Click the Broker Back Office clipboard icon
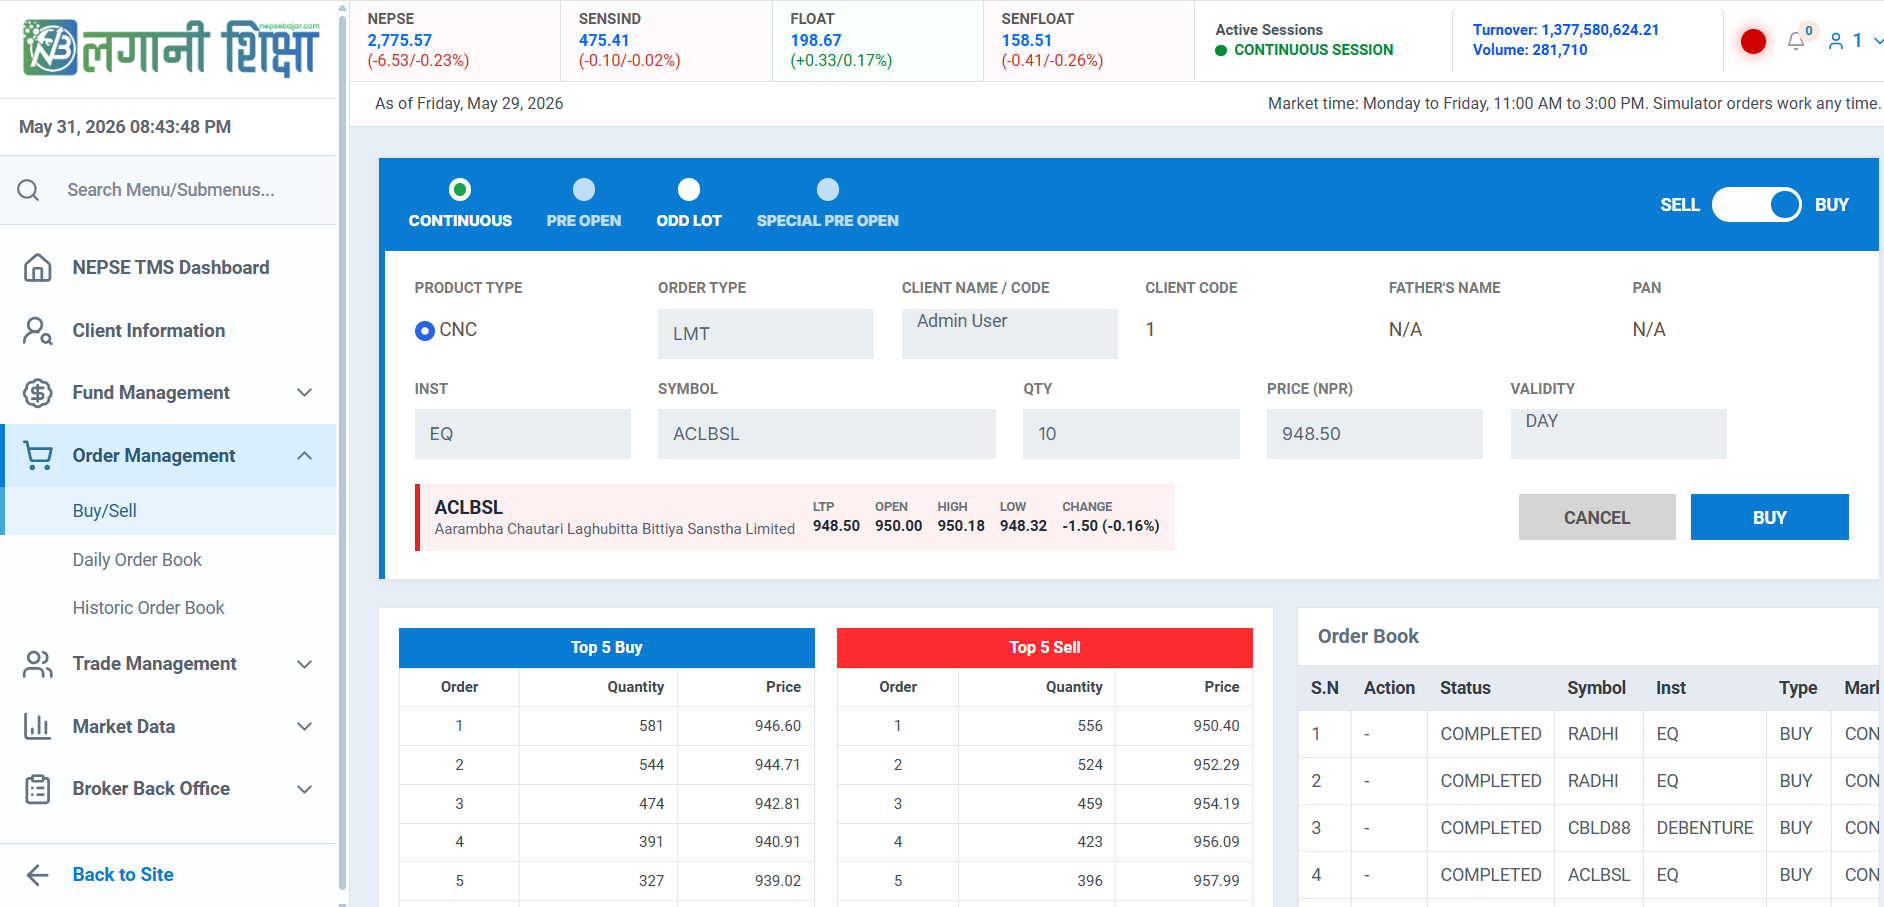Viewport: 1884px width, 907px height. tap(38, 789)
